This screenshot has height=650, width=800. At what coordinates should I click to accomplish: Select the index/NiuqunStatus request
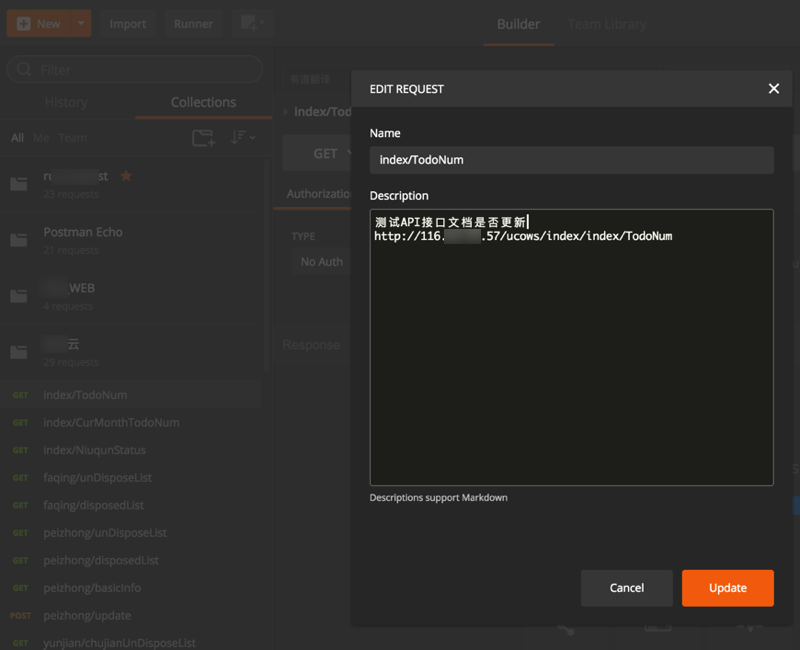(131, 450)
